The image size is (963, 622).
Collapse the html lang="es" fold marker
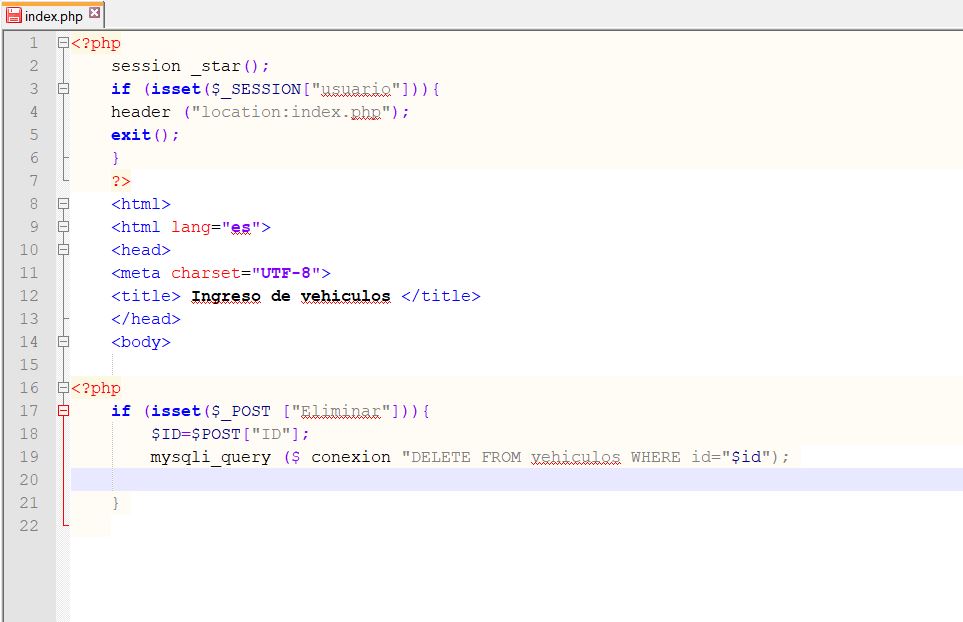pyautogui.click(x=64, y=227)
